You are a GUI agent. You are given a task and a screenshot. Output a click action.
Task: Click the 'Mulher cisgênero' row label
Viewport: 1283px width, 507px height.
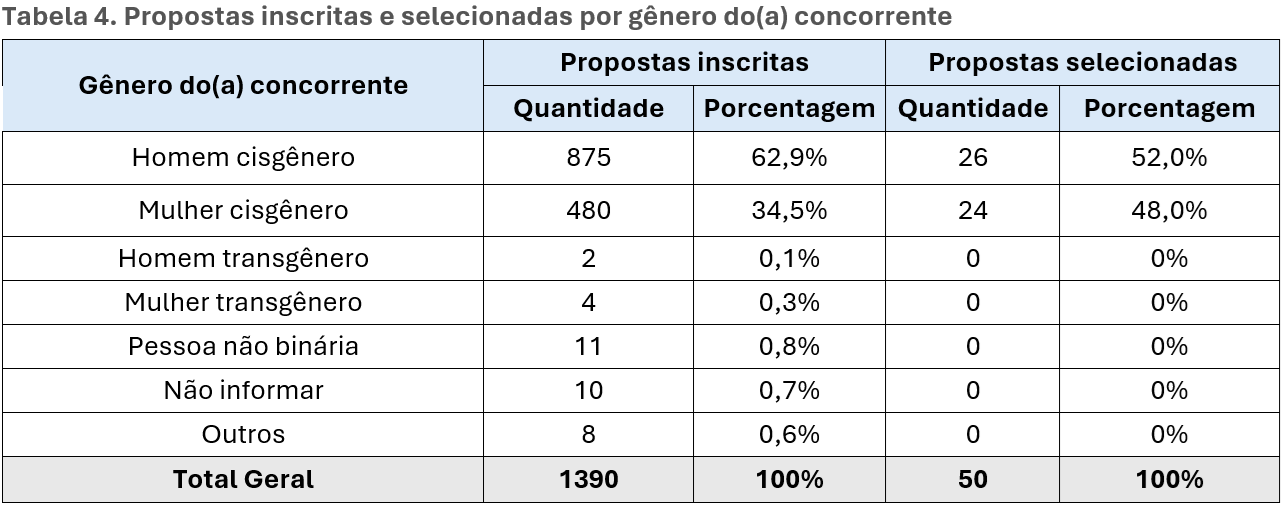tap(243, 210)
